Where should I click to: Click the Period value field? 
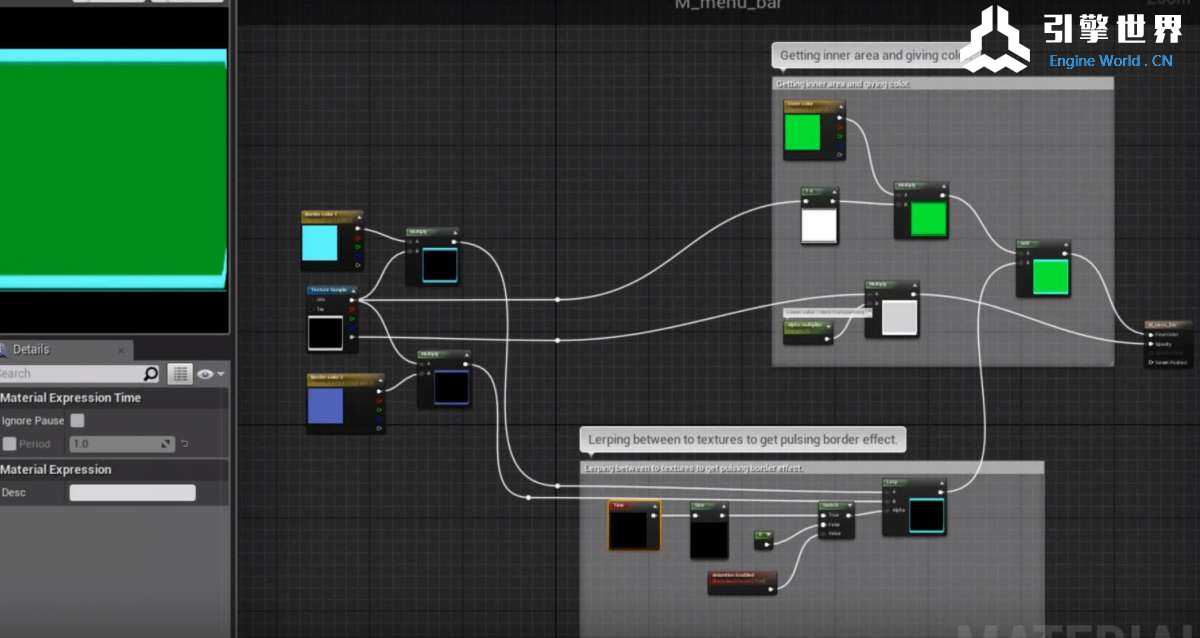click(x=113, y=444)
